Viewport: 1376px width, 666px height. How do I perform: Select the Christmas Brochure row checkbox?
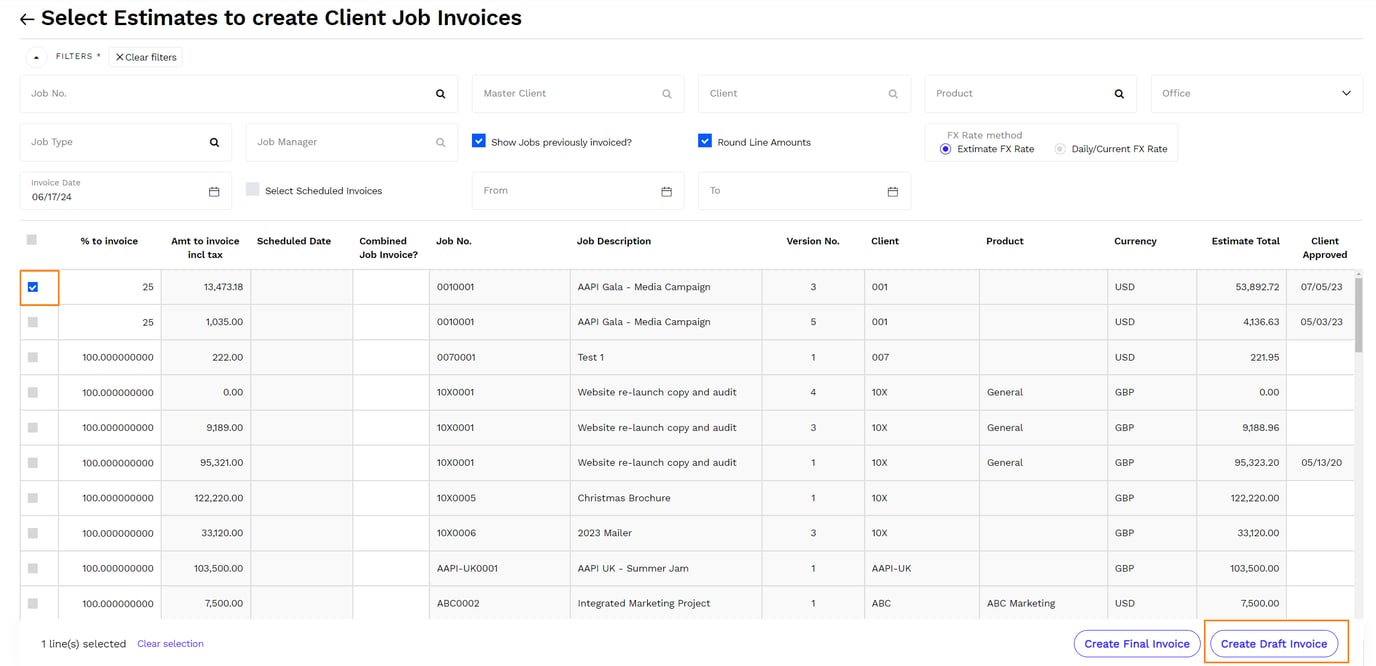click(33, 498)
